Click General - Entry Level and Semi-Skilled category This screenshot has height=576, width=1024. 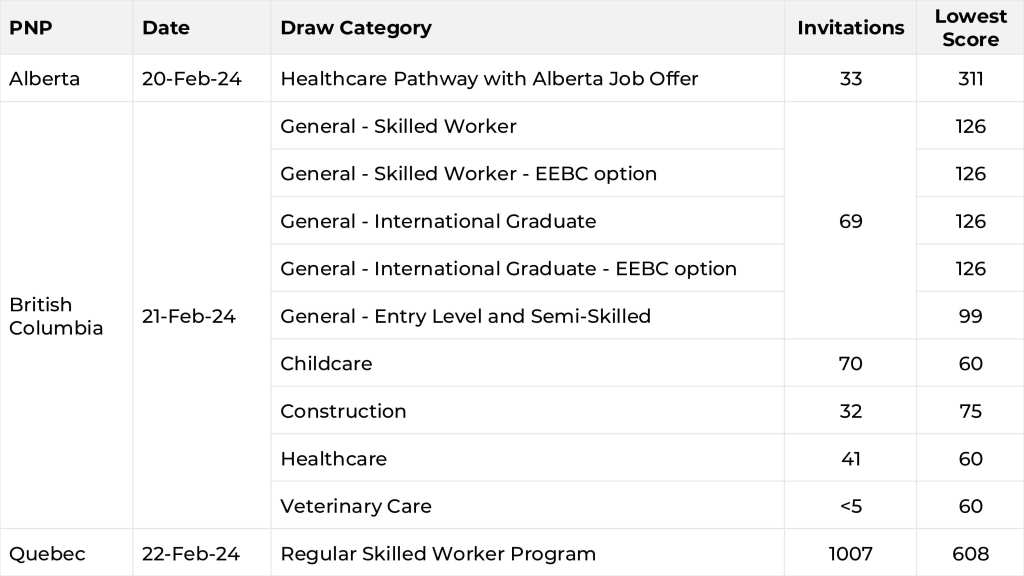465,316
